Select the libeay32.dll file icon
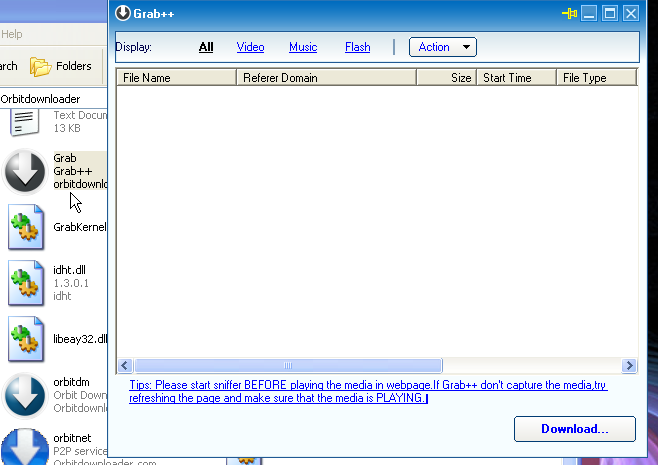The width and height of the screenshot is (658, 465). coord(25,339)
